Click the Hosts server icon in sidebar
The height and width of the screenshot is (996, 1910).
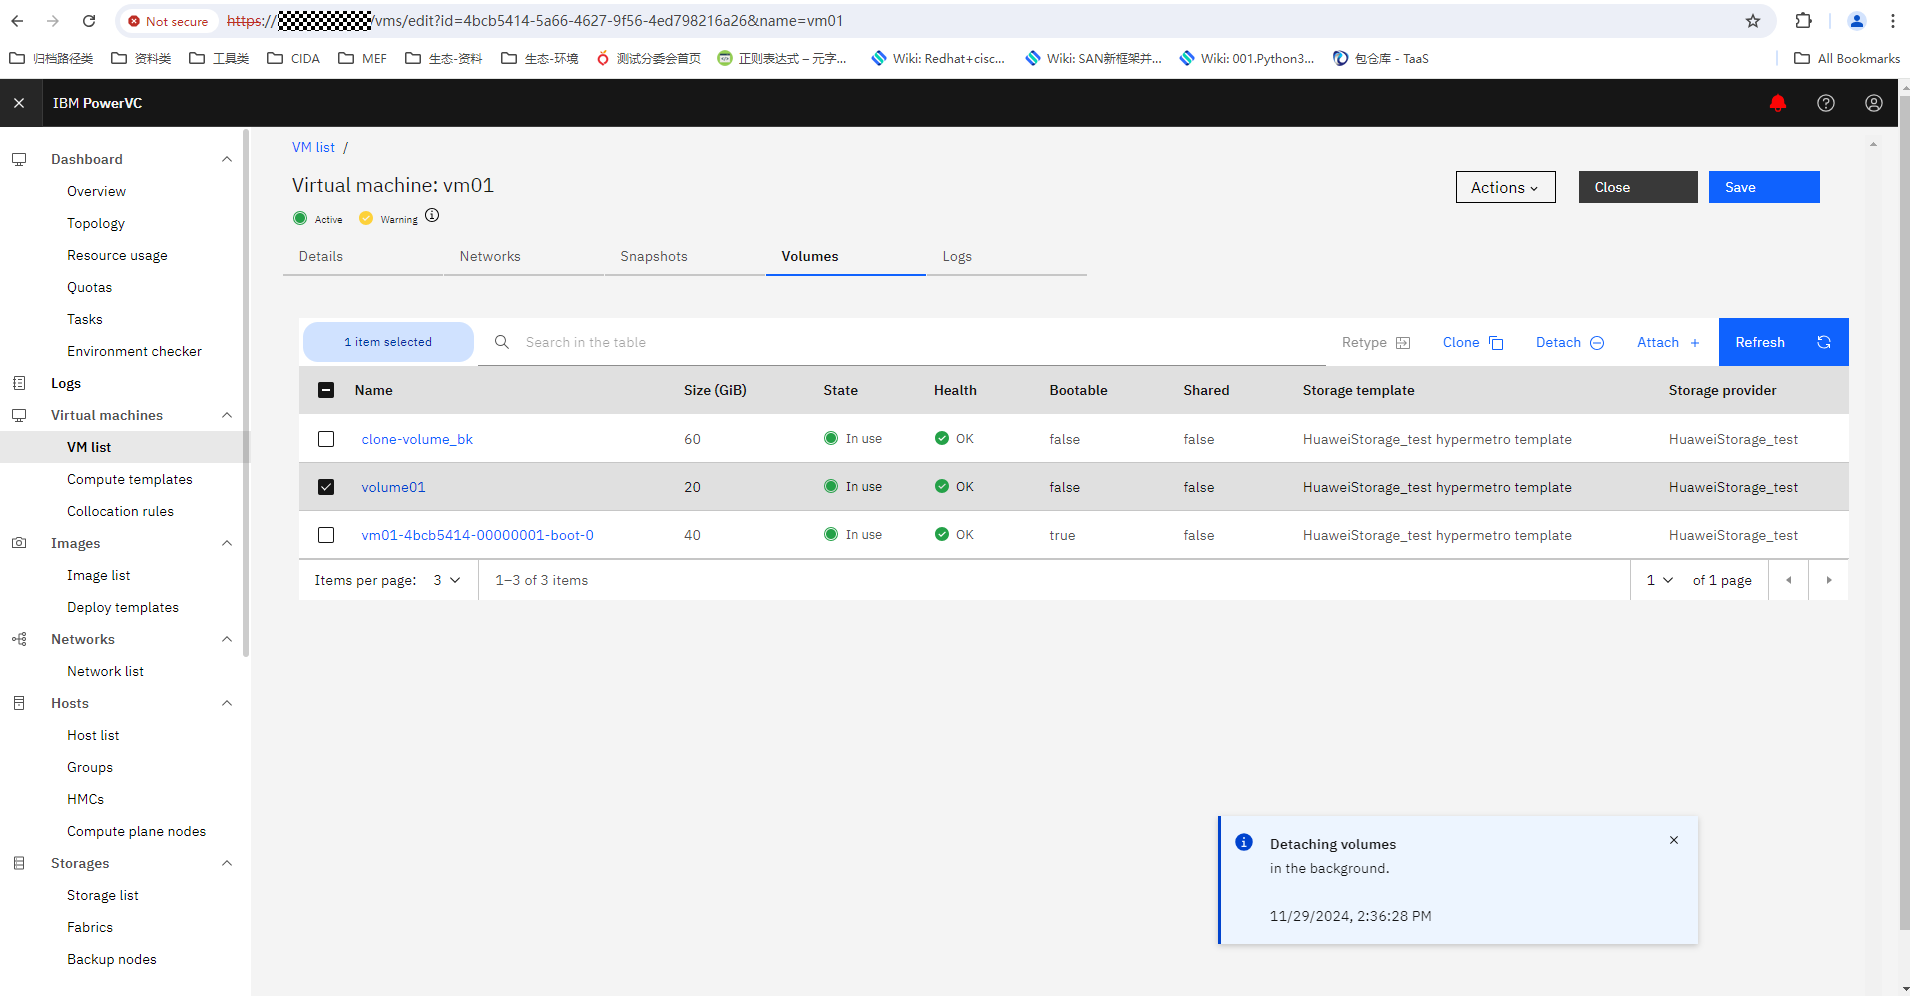pyautogui.click(x=19, y=703)
